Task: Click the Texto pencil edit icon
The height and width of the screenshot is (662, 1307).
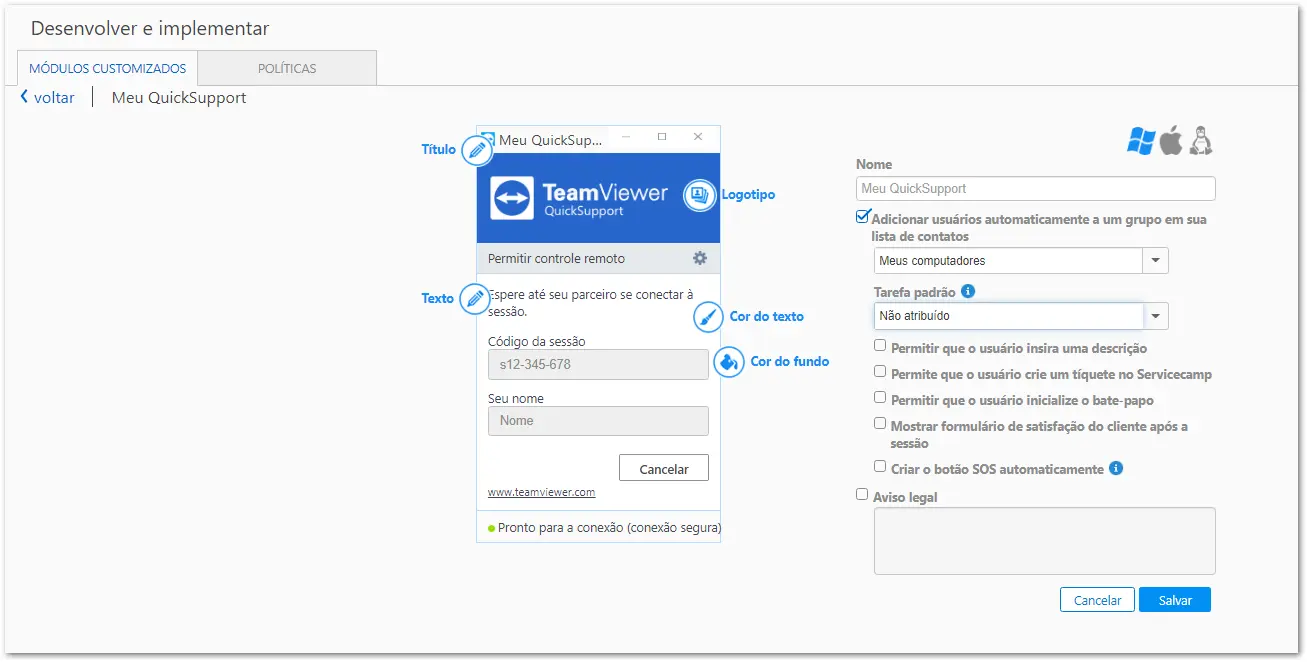Action: pos(475,298)
